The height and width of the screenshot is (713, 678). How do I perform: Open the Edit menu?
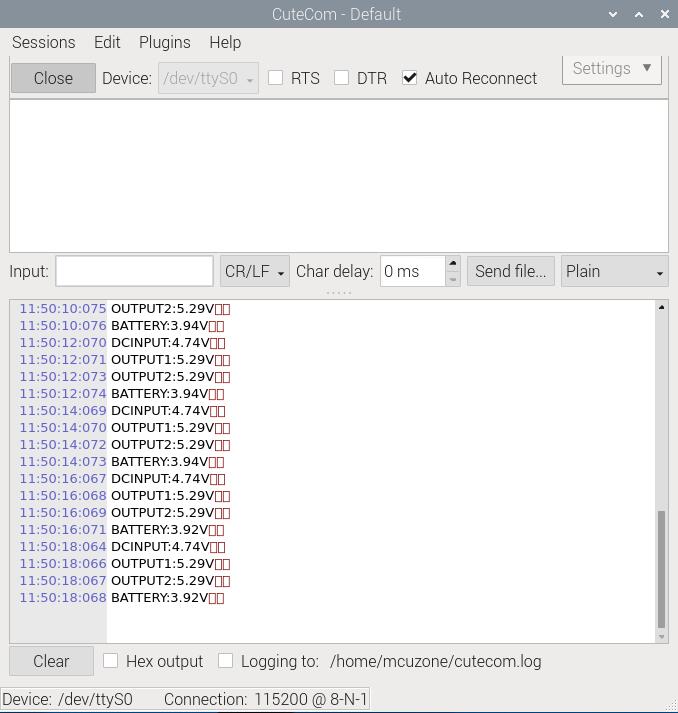(107, 42)
